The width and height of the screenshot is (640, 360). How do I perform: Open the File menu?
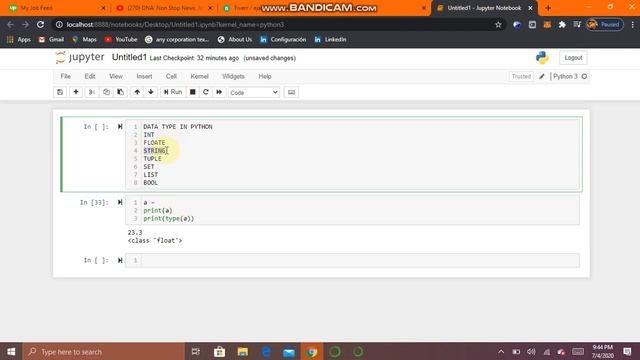(65, 76)
